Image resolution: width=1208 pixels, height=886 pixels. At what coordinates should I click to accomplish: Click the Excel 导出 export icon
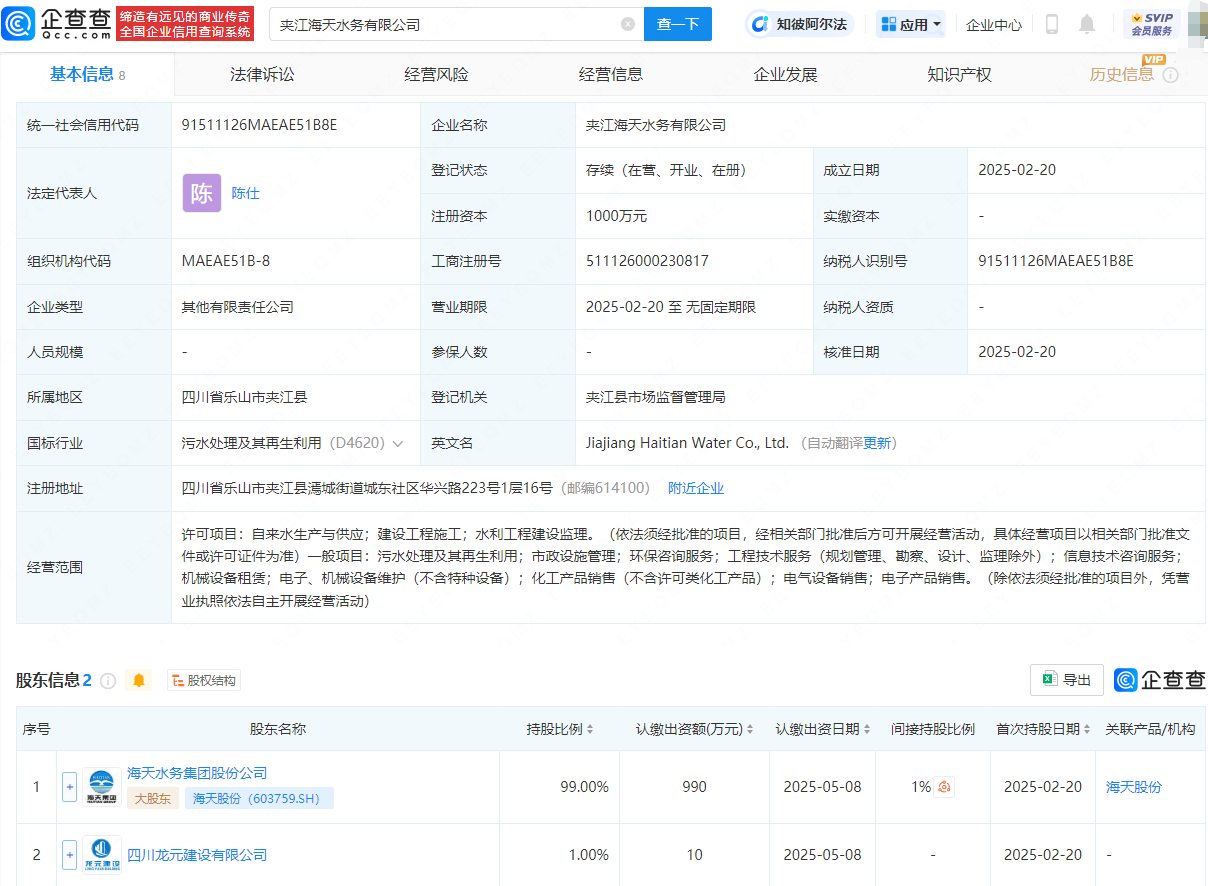[1066, 679]
